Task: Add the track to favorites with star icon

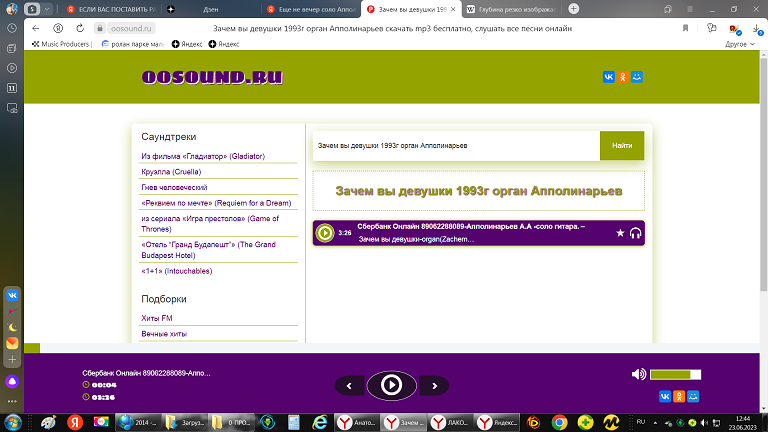Action: [620, 233]
